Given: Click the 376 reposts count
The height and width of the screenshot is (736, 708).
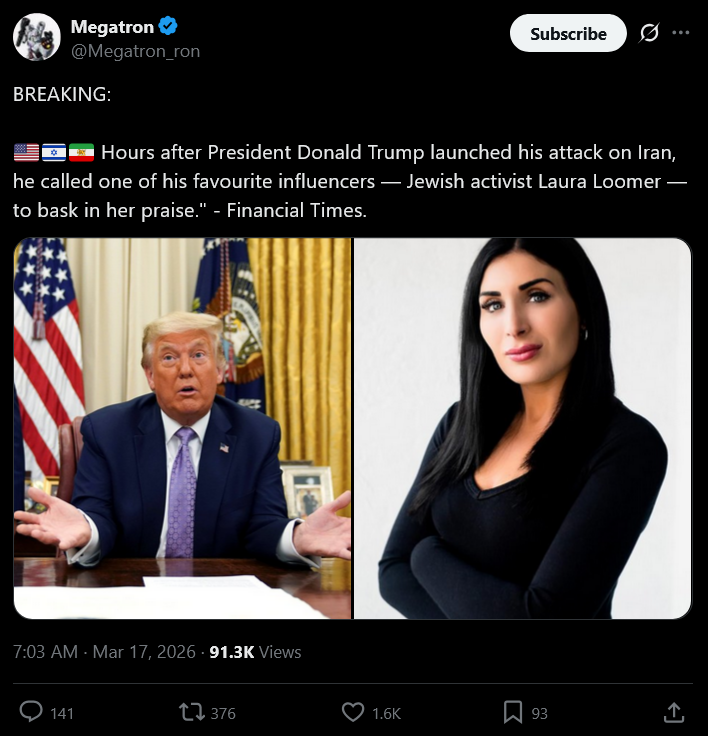Looking at the screenshot, I should 223,713.
